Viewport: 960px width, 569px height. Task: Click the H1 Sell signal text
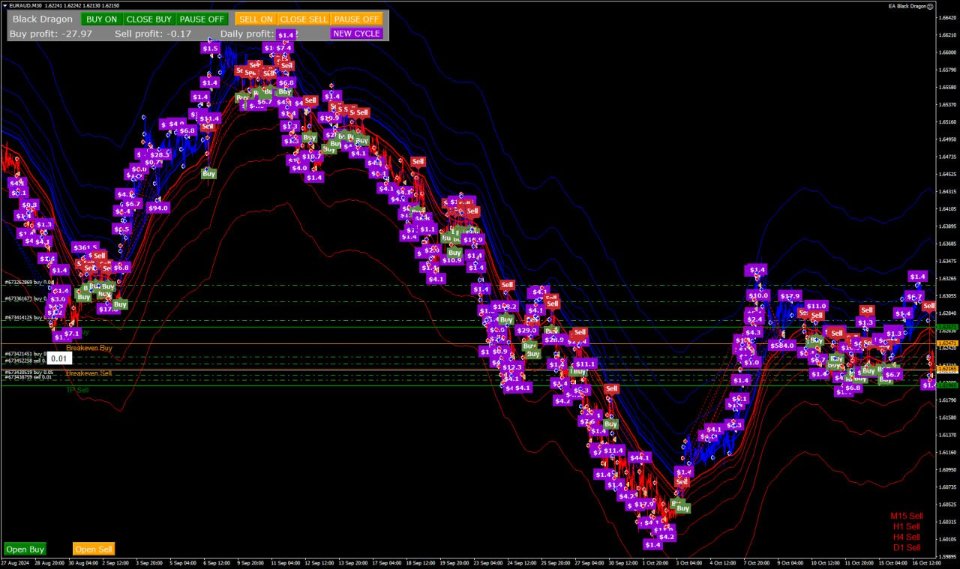tap(907, 526)
